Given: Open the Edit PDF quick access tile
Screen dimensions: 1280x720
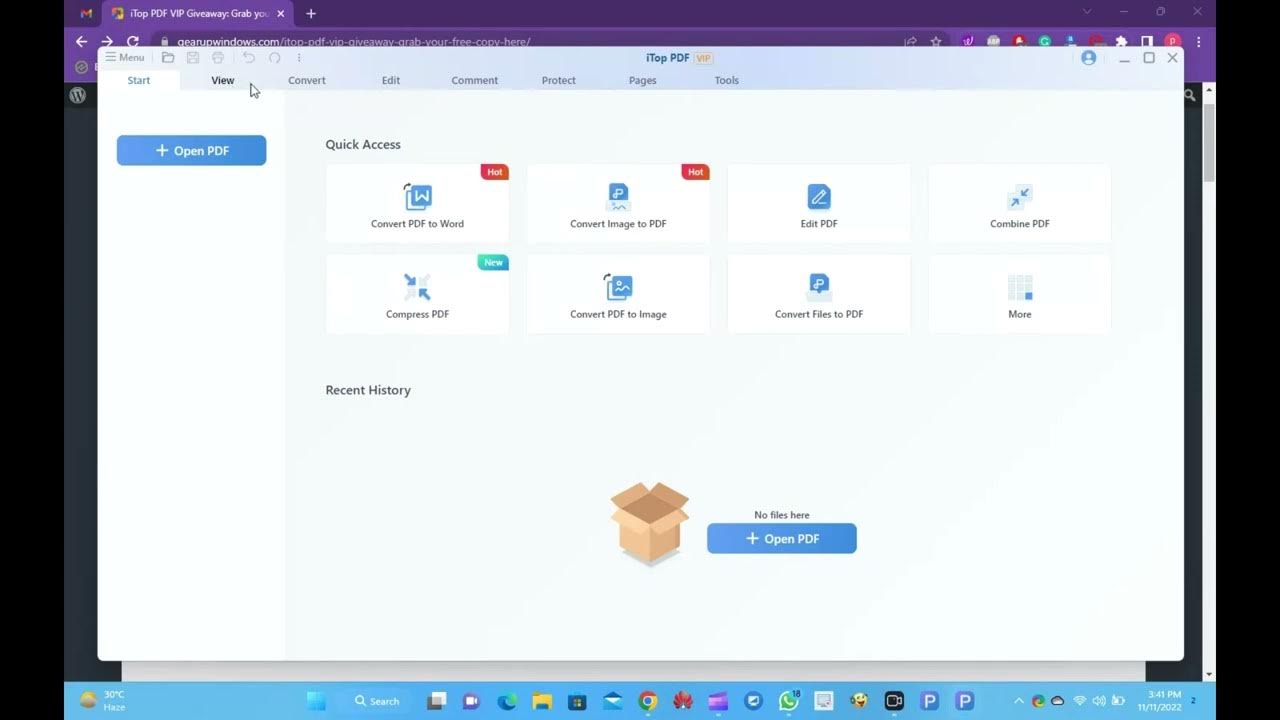Looking at the screenshot, I should [819, 204].
